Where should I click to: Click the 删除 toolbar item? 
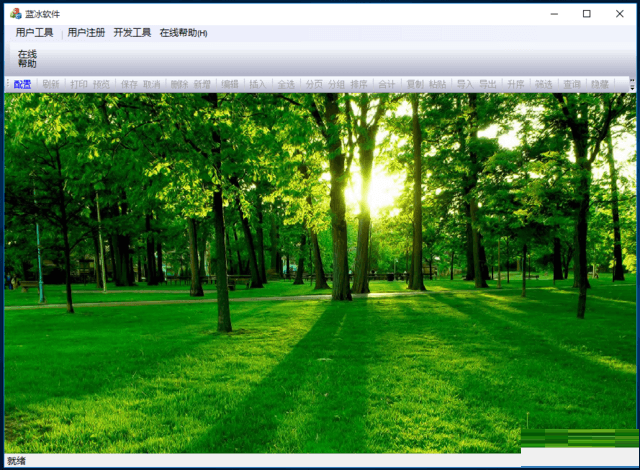tap(179, 85)
